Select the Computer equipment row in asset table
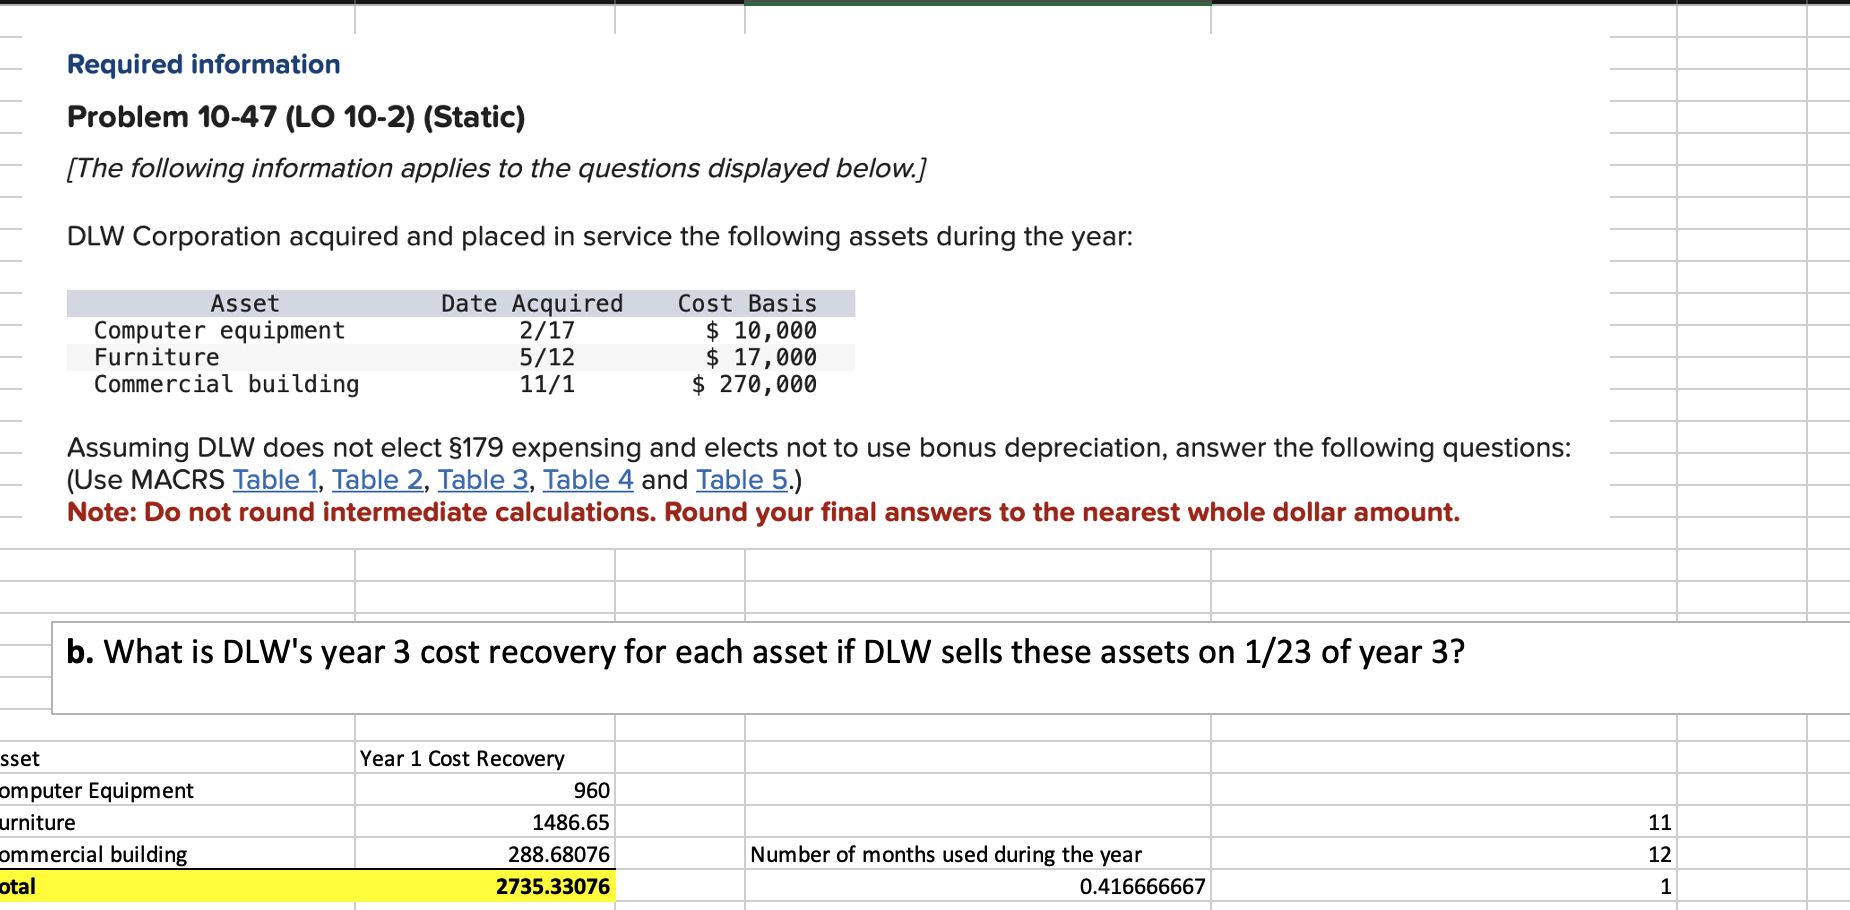Viewport: 1850px width, 910px height. click(218, 330)
